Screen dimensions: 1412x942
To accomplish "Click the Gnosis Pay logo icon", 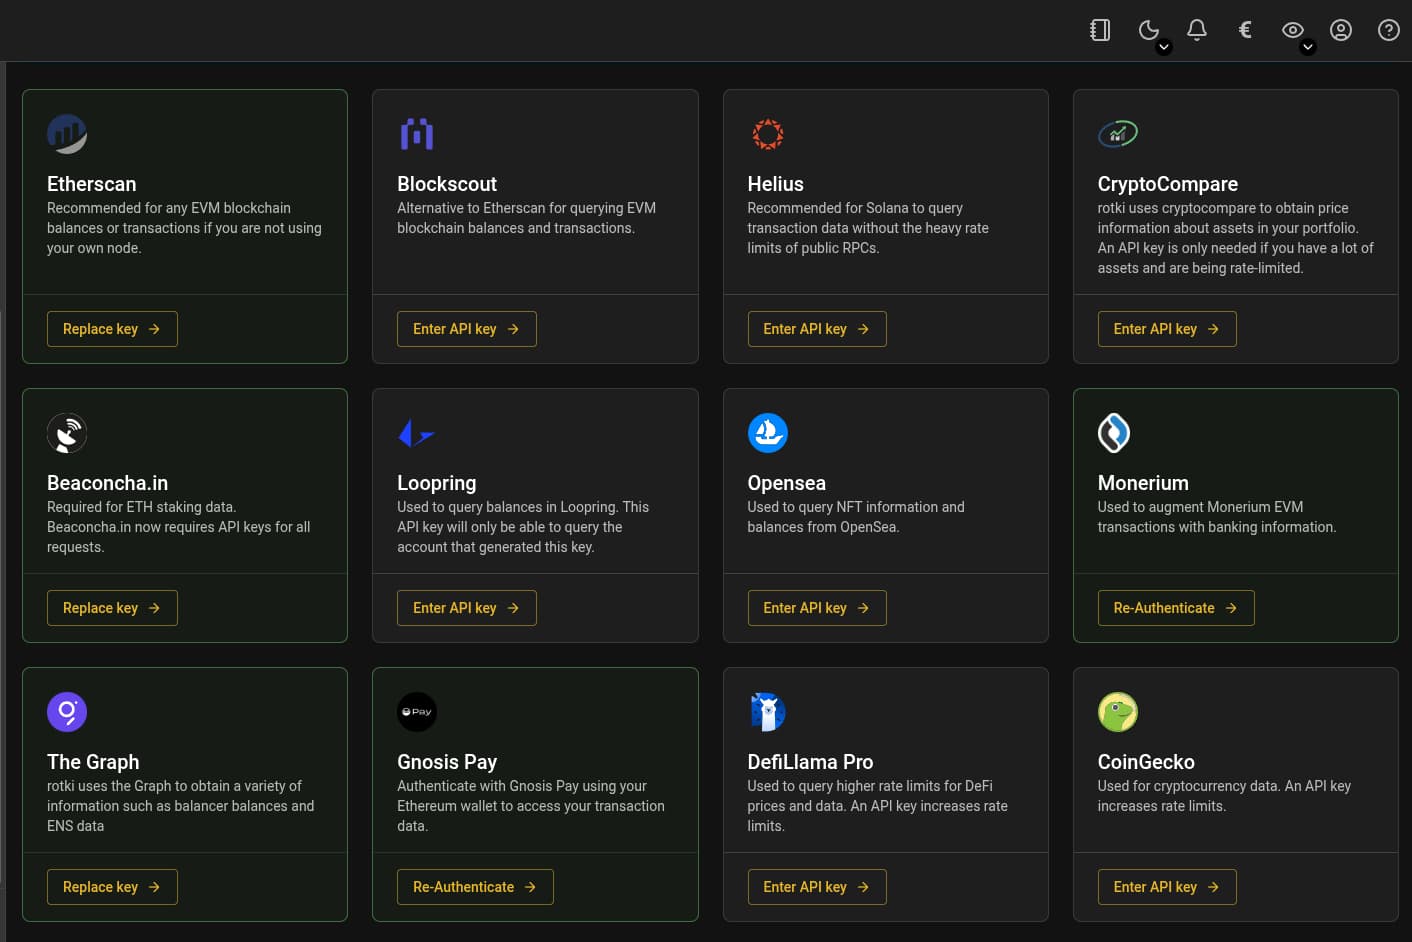I will click(417, 712).
